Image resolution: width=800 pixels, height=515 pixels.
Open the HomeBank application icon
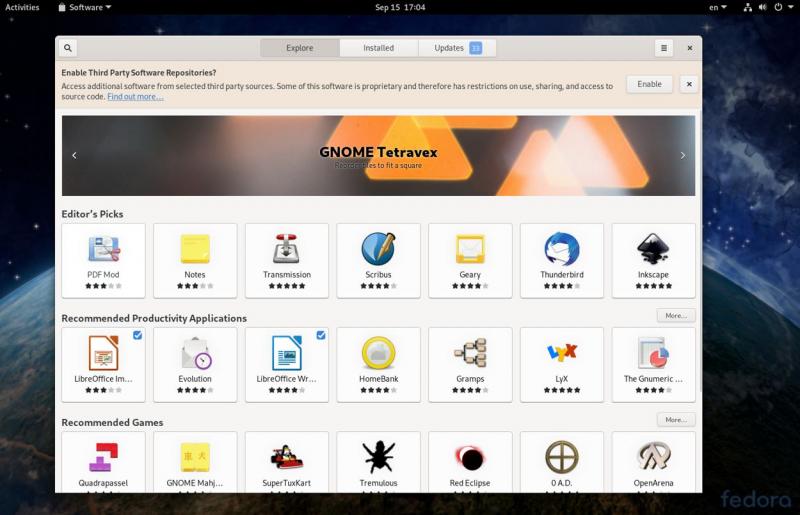tap(378, 353)
